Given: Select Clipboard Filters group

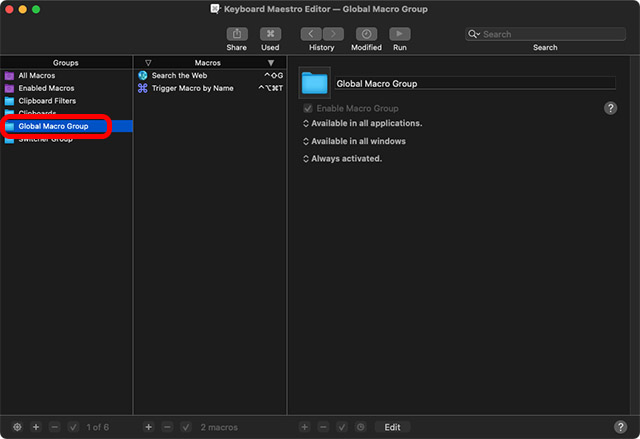Looking at the screenshot, I should (66, 101).
